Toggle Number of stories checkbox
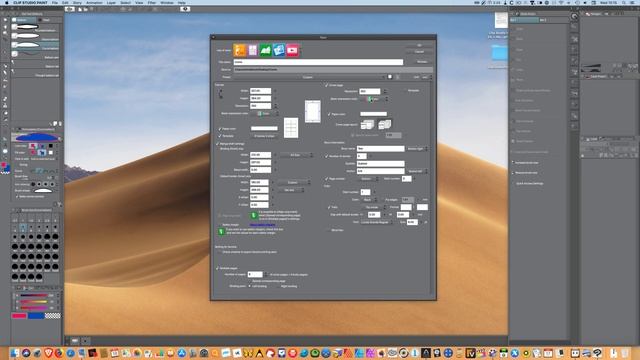Viewport: 640px width, 360px height. [x=327, y=156]
